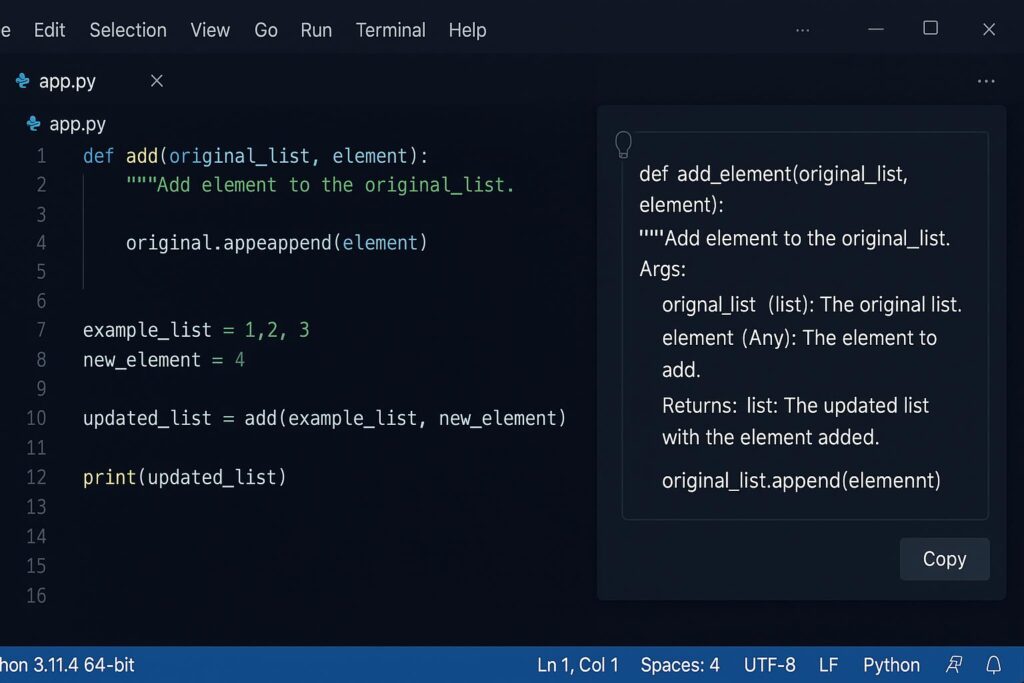The image size is (1024, 683).
Task: Click 'UTF-8' encoding status item
Action: tap(769, 665)
